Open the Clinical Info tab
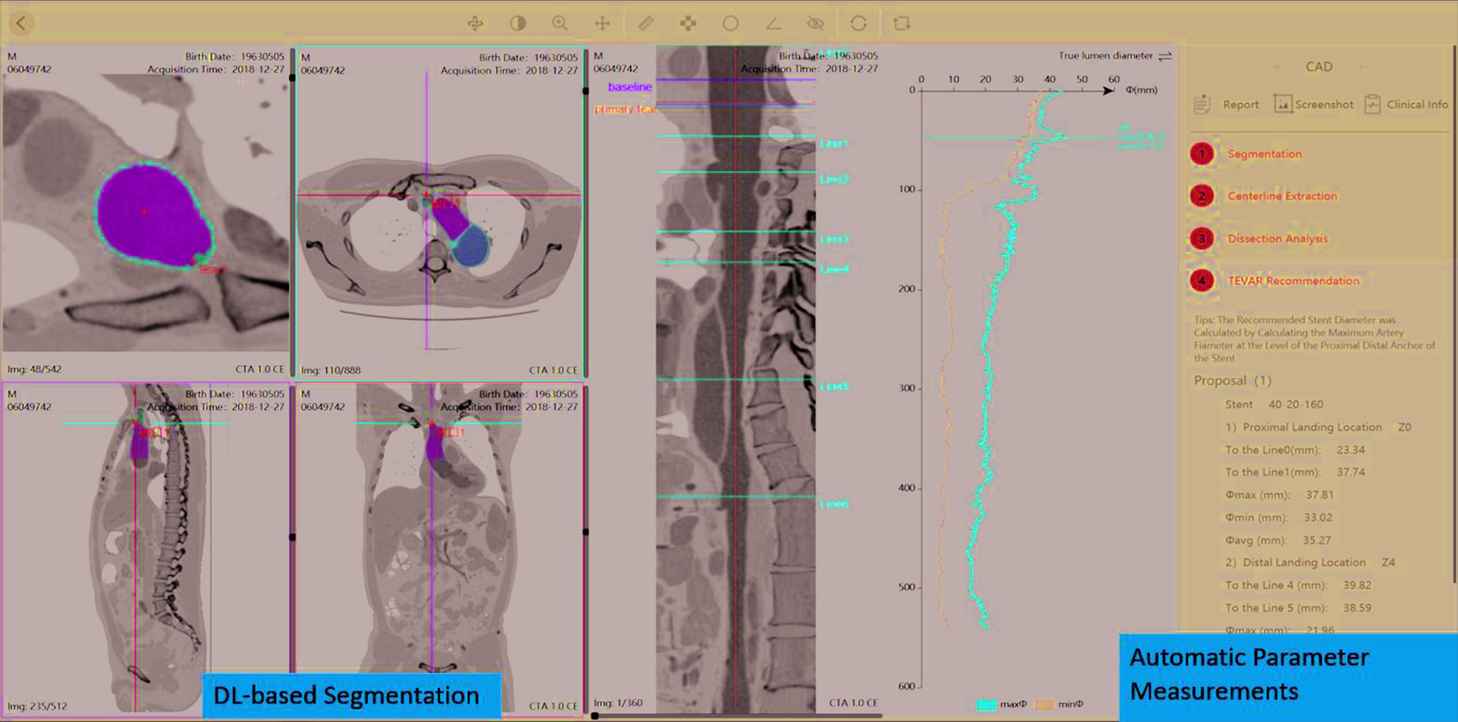Screen dimensions: 1458x722 1406,104
